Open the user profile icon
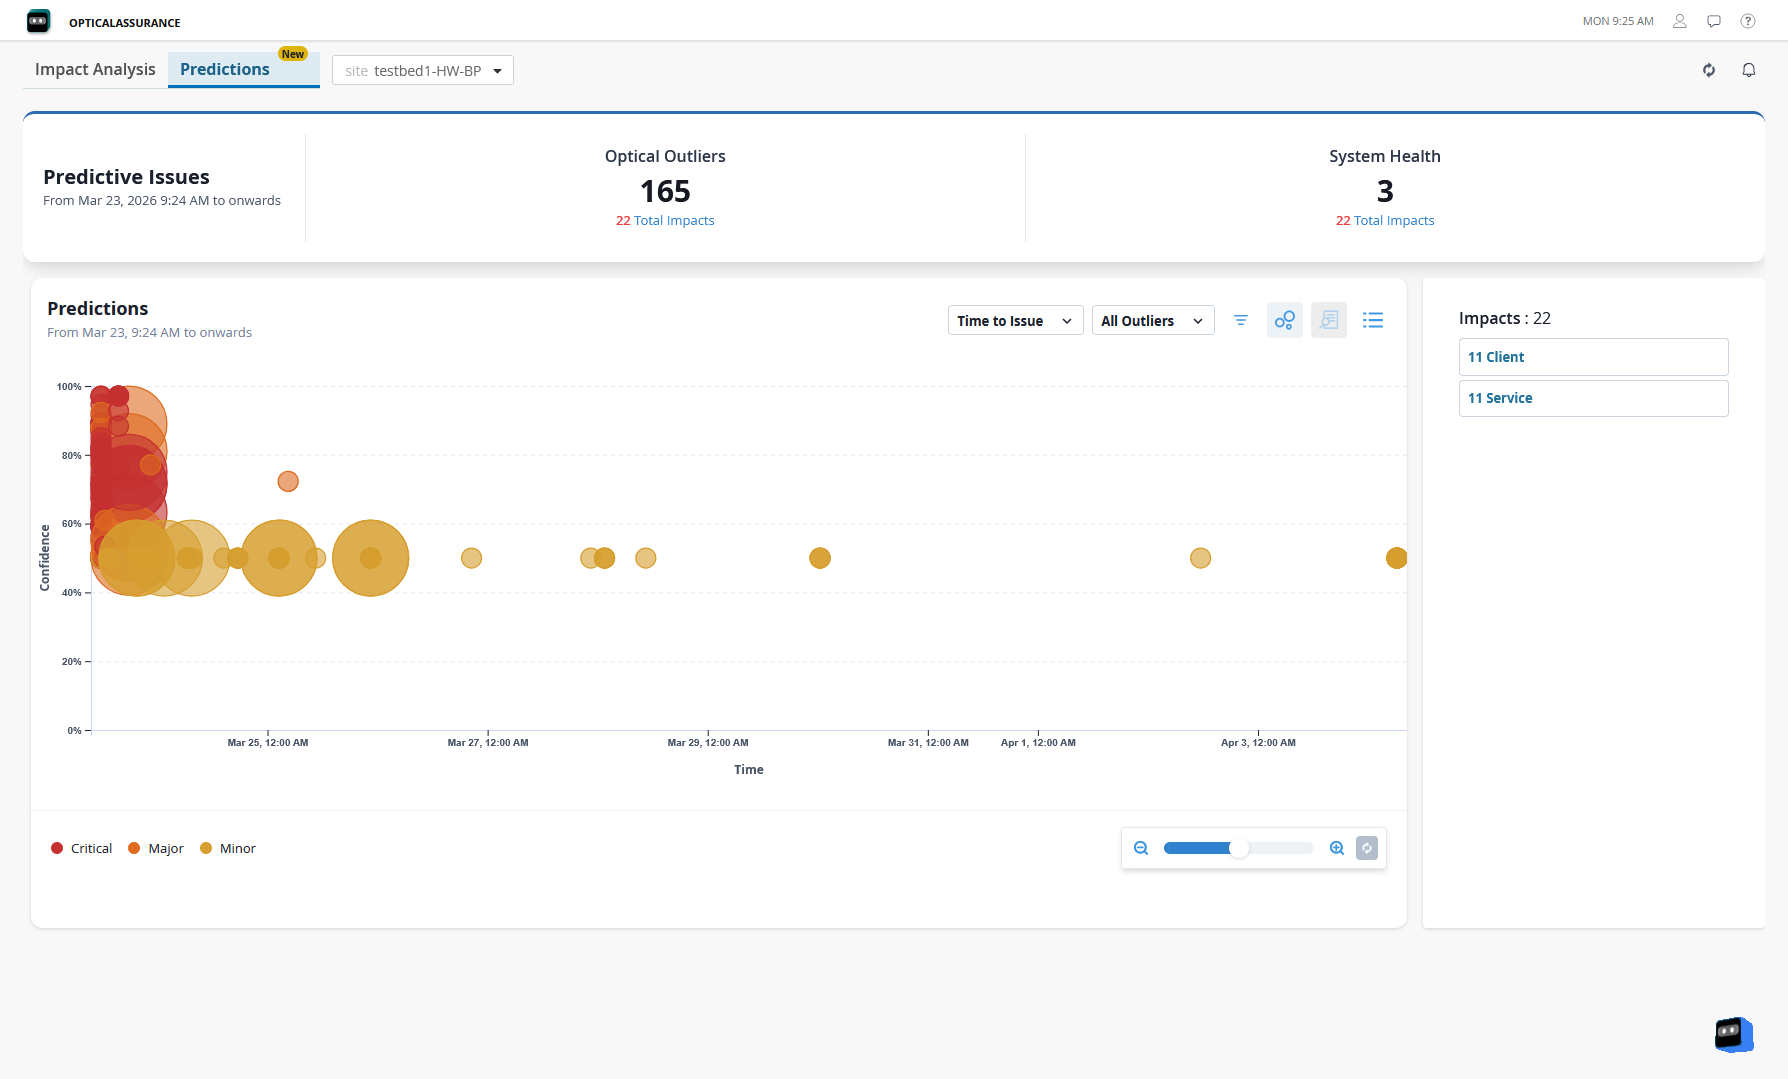This screenshot has height=1079, width=1788. point(1680,21)
